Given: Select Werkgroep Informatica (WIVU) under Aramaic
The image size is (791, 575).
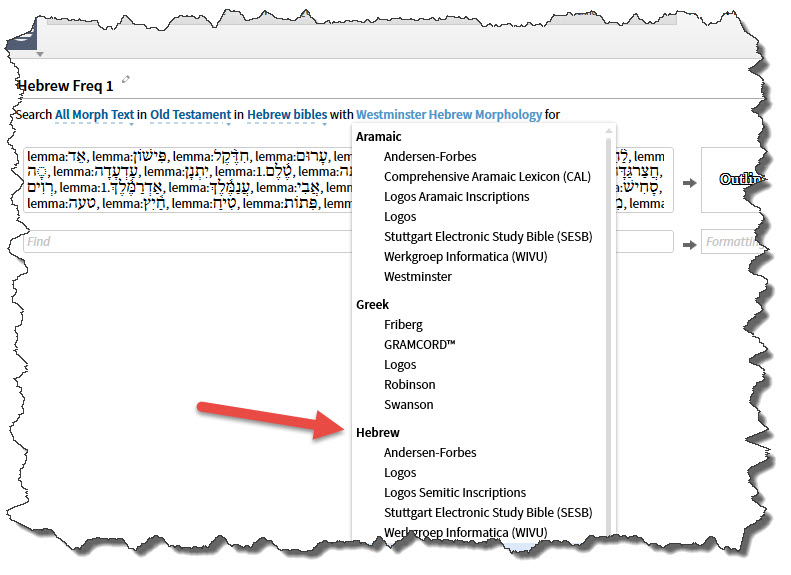Looking at the screenshot, I should click(466, 257).
